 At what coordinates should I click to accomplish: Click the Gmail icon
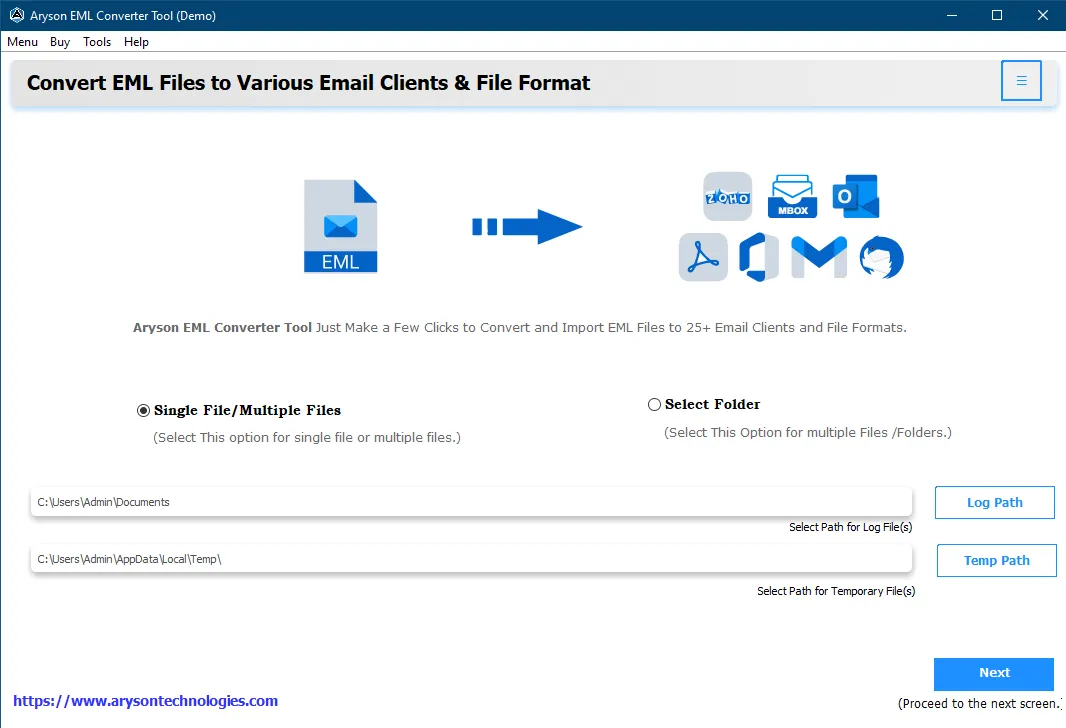[819, 257]
